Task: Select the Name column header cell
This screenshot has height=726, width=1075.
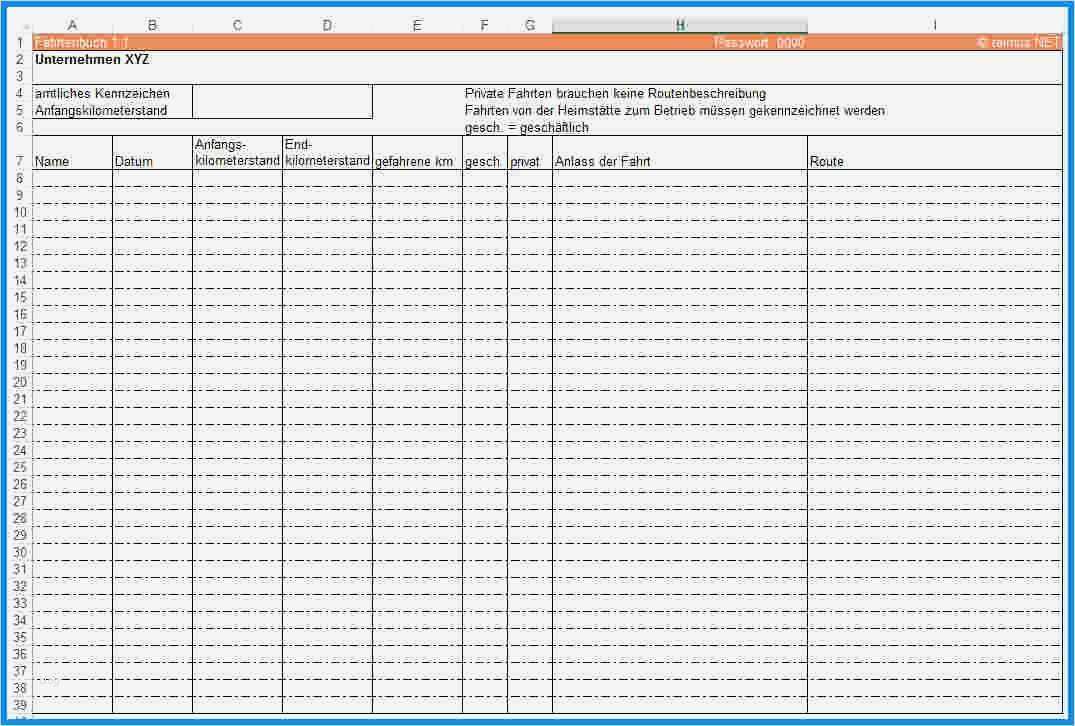Action: coord(52,161)
